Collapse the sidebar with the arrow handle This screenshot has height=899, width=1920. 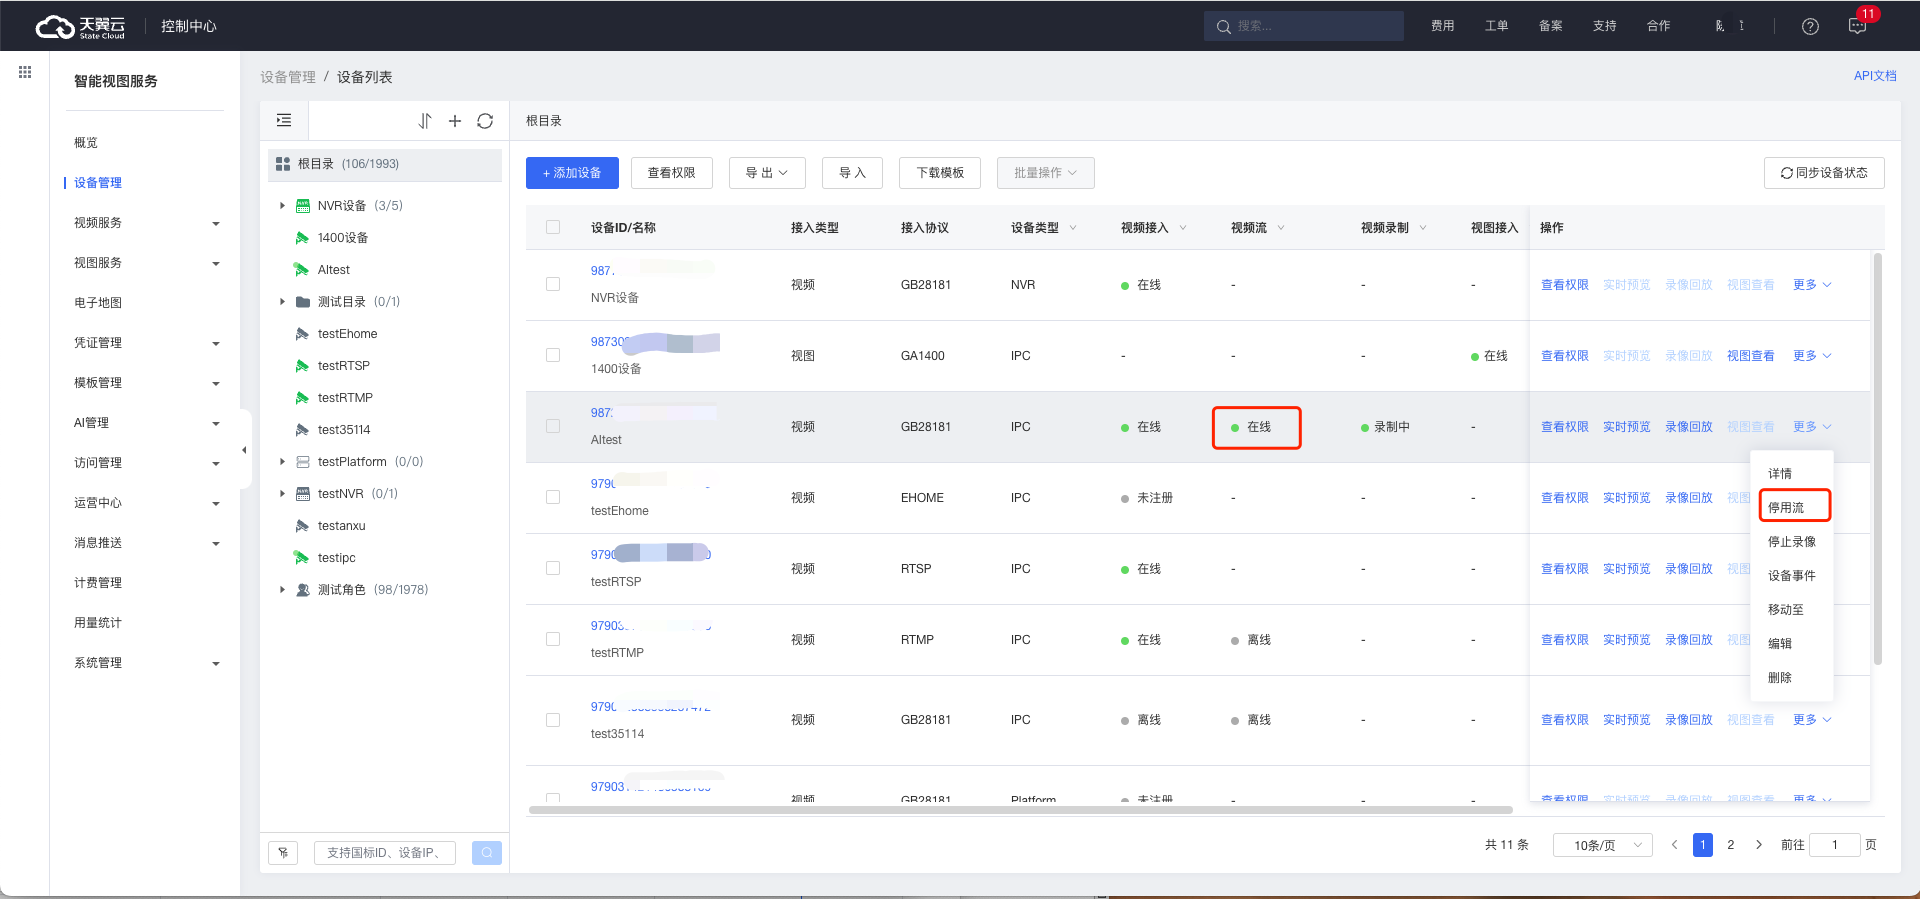245,450
